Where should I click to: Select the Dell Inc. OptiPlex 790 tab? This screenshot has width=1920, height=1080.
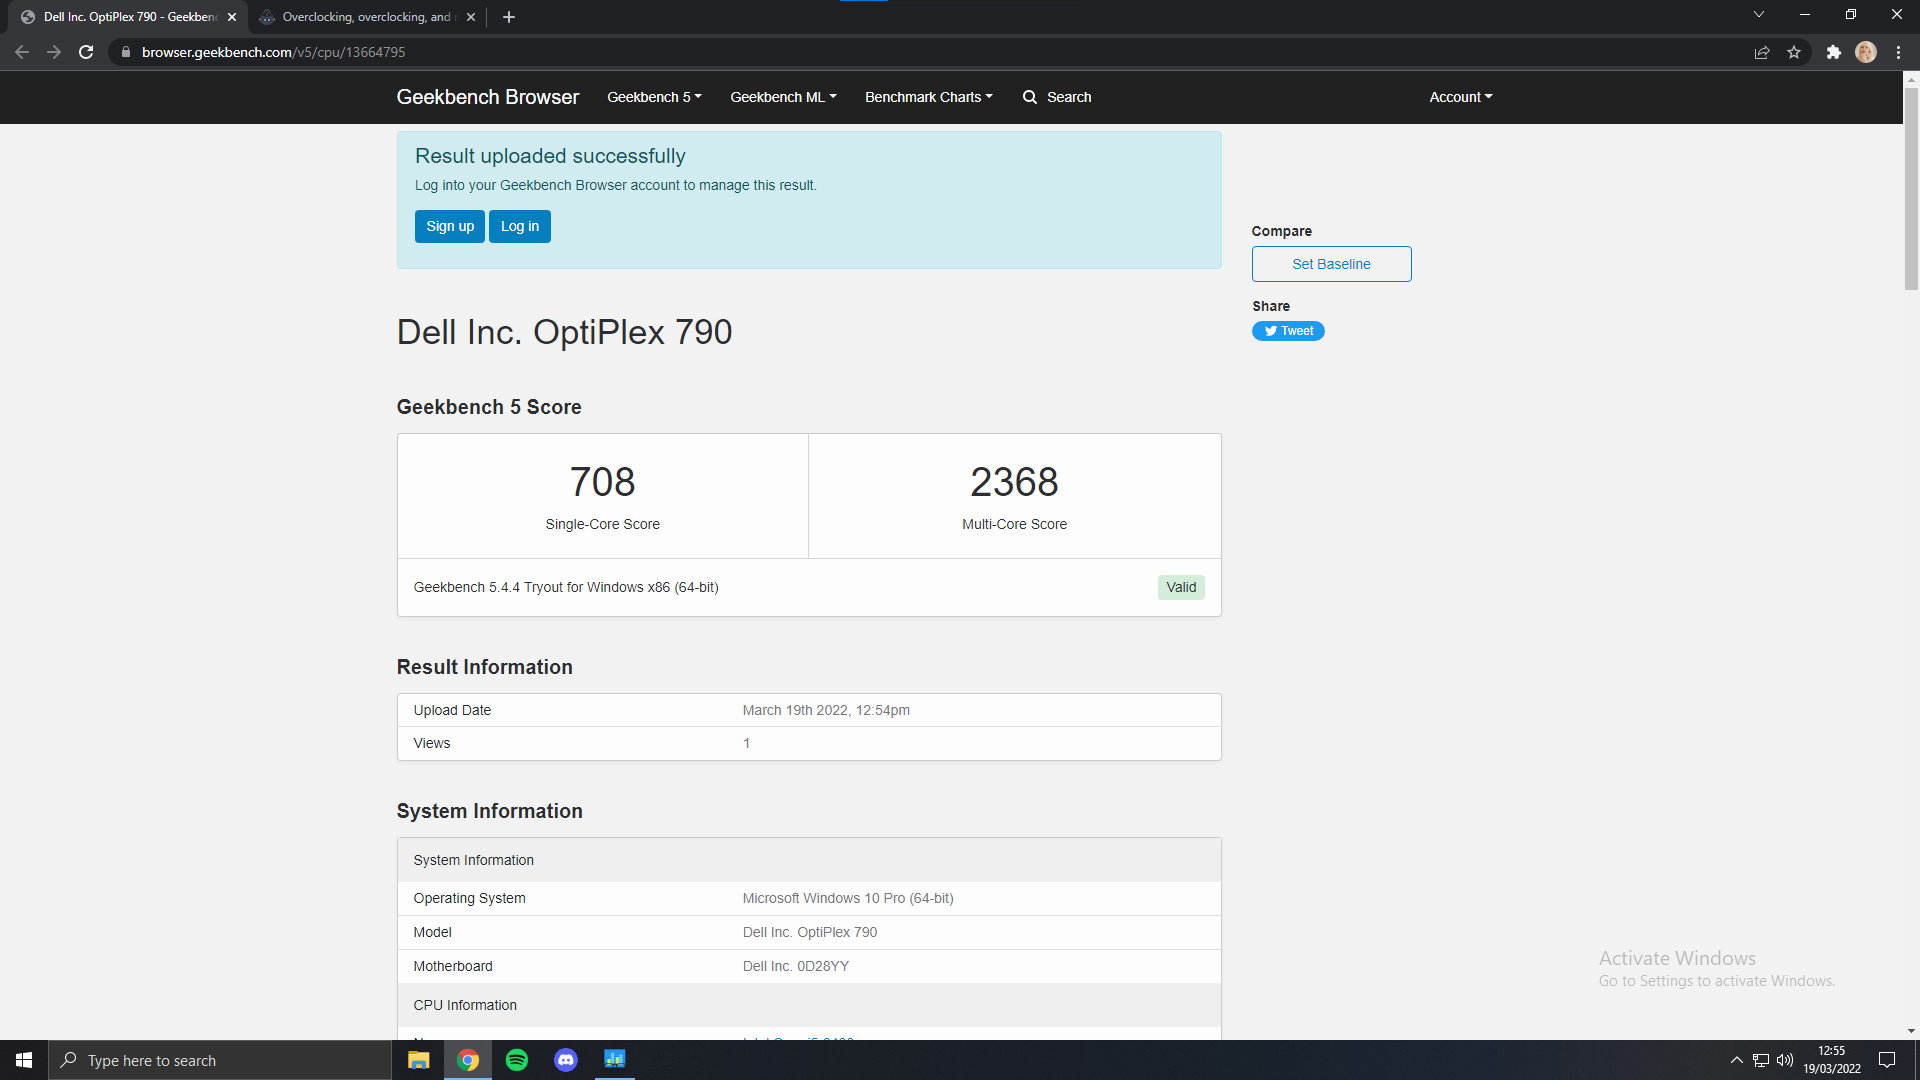(x=130, y=17)
